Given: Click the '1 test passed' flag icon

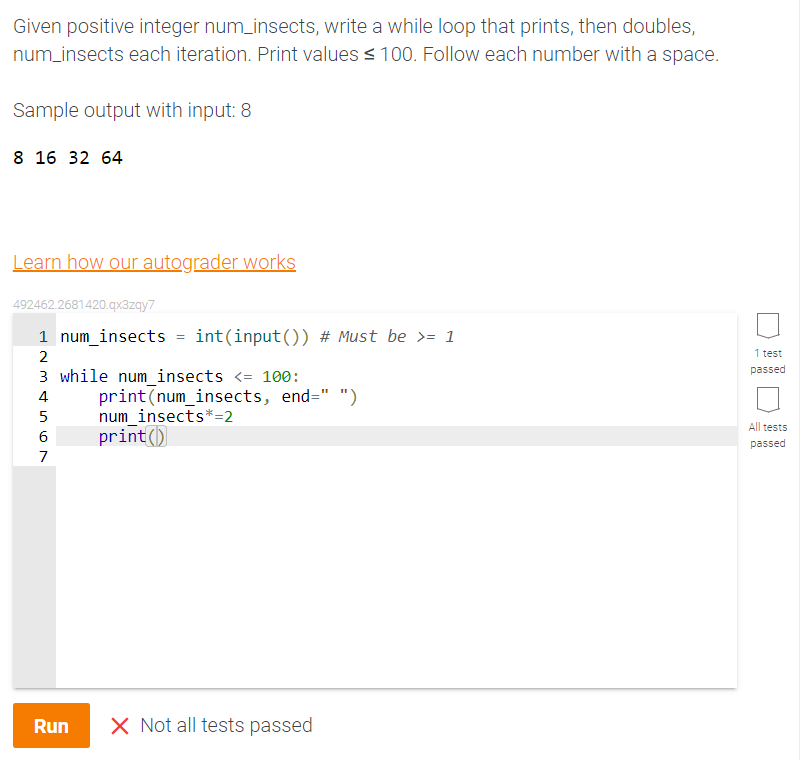Looking at the screenshot, I should pyautogui.click(x=767, y=327).
